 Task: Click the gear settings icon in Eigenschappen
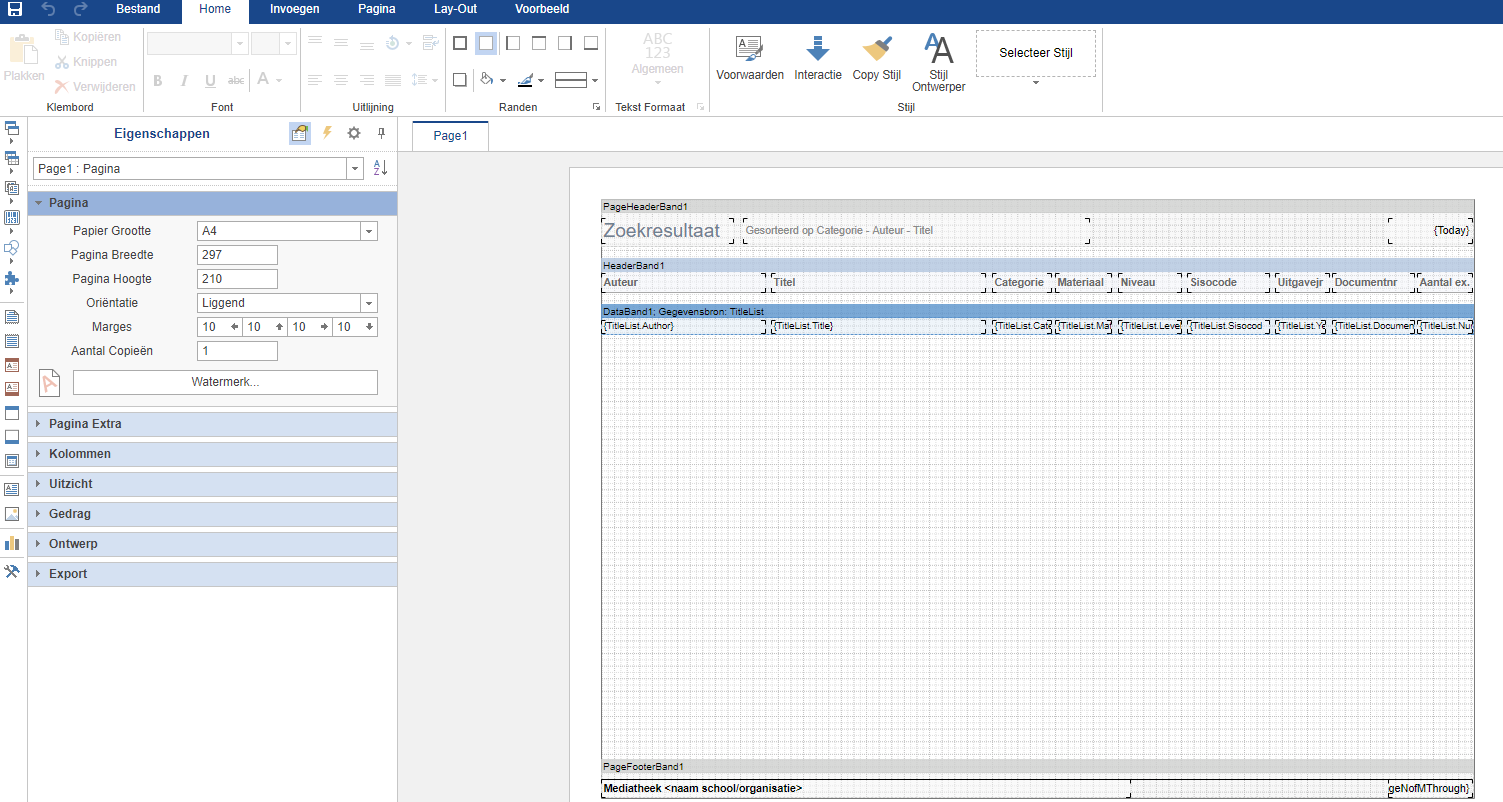[354, 134]
